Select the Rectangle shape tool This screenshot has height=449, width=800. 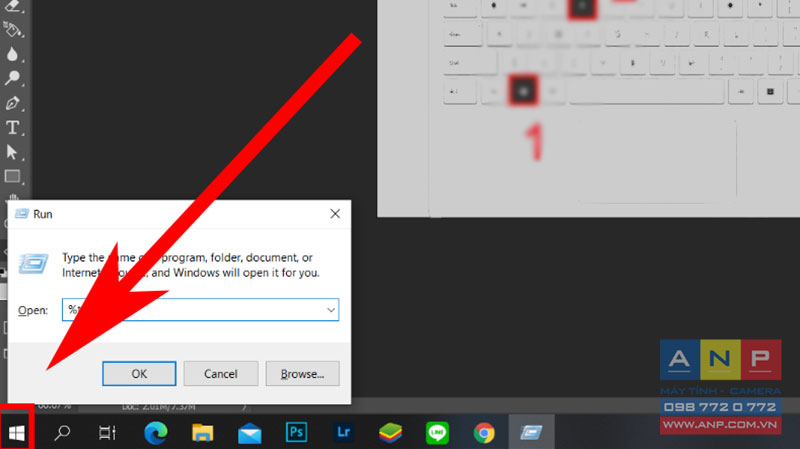click(12, 177)
